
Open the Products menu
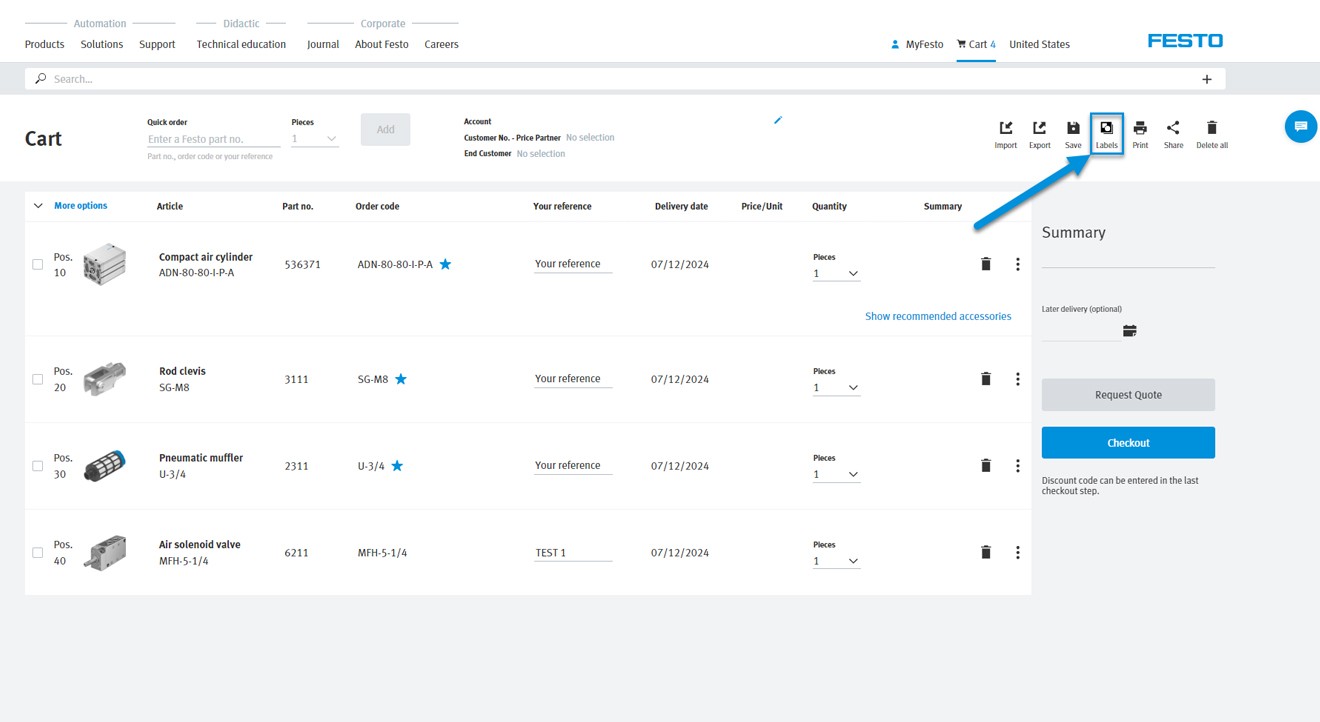(44, 44)
